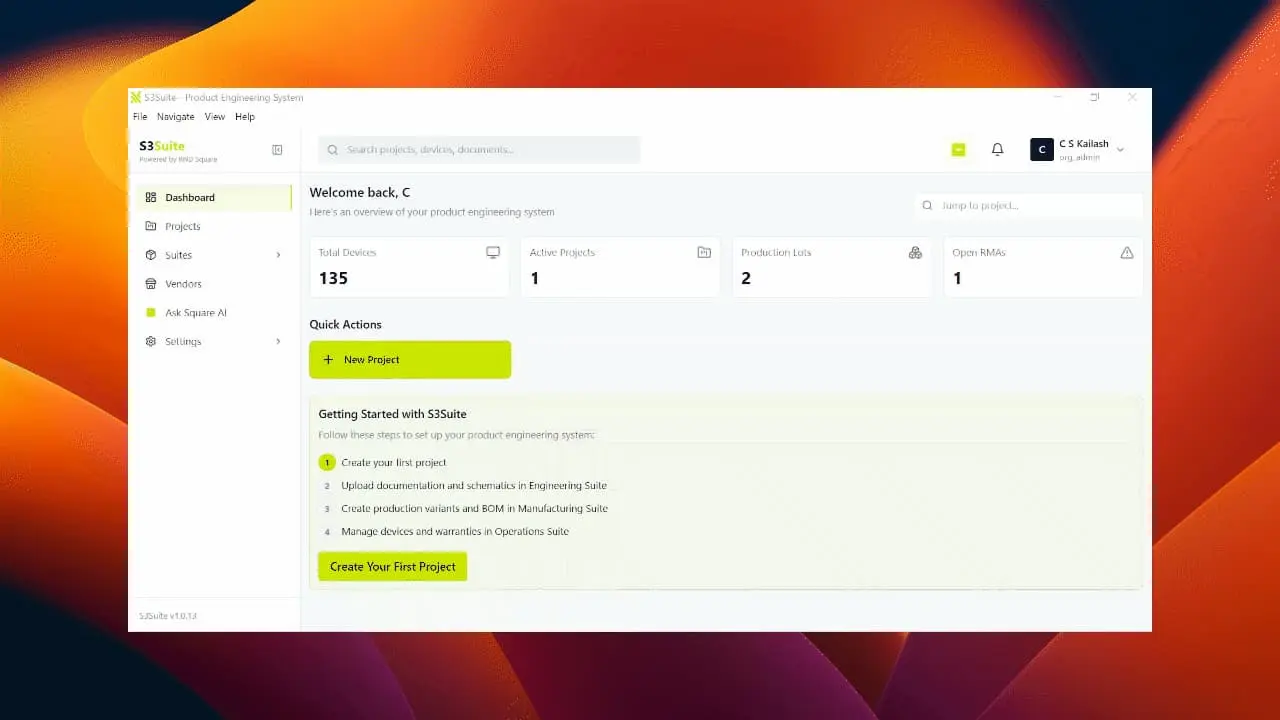
Task: Collapse the sidebar with the panel icon
Action: point(277,150)
